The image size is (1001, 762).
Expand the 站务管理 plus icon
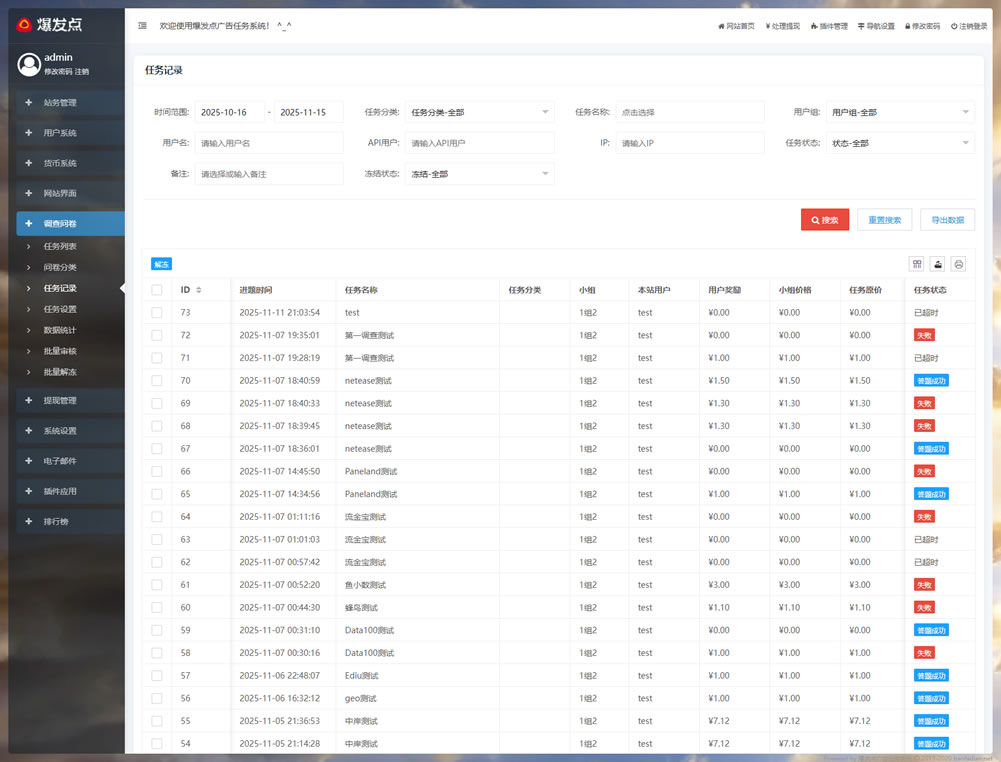29,102
